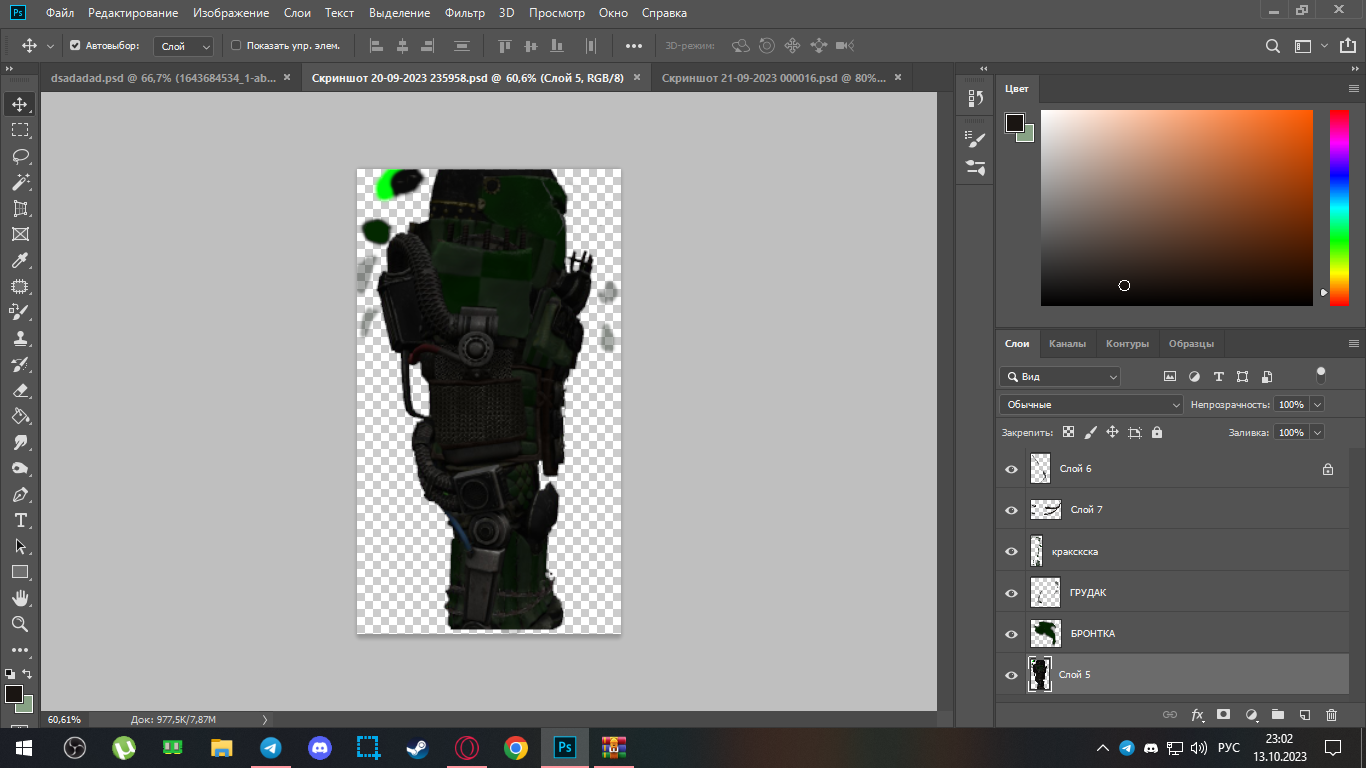Select the Path Selection arrow tool
1366x768 pixels.
pyautogui.click(x=20, y=546)
